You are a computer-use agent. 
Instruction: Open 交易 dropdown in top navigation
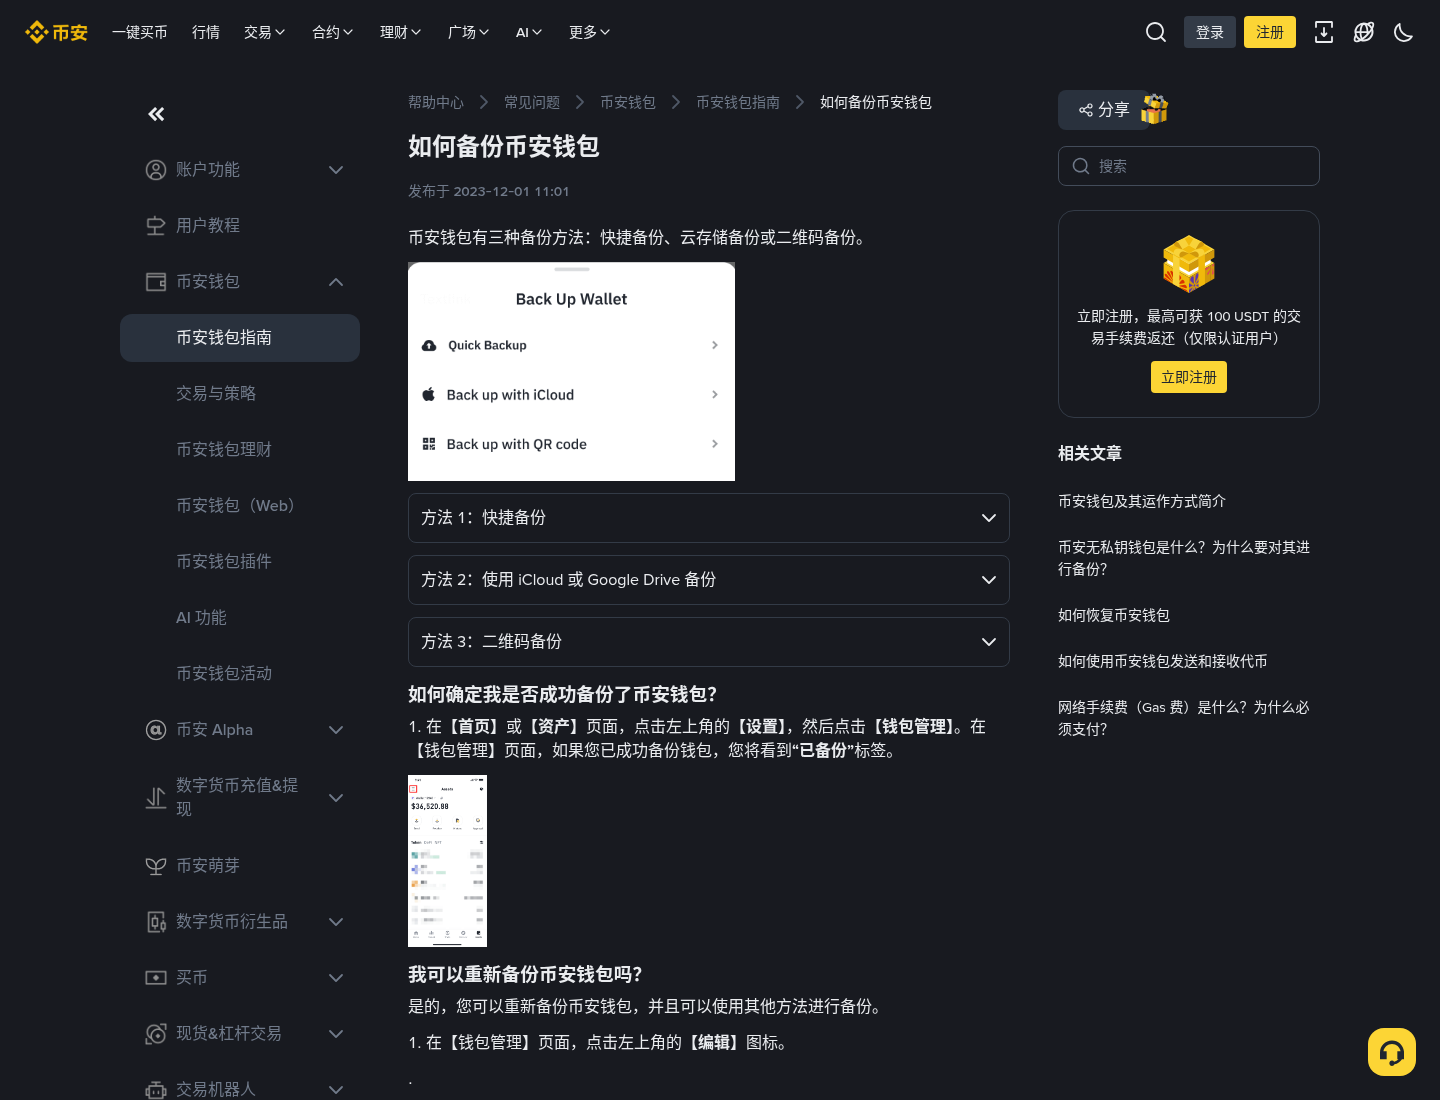pos(265,32)
